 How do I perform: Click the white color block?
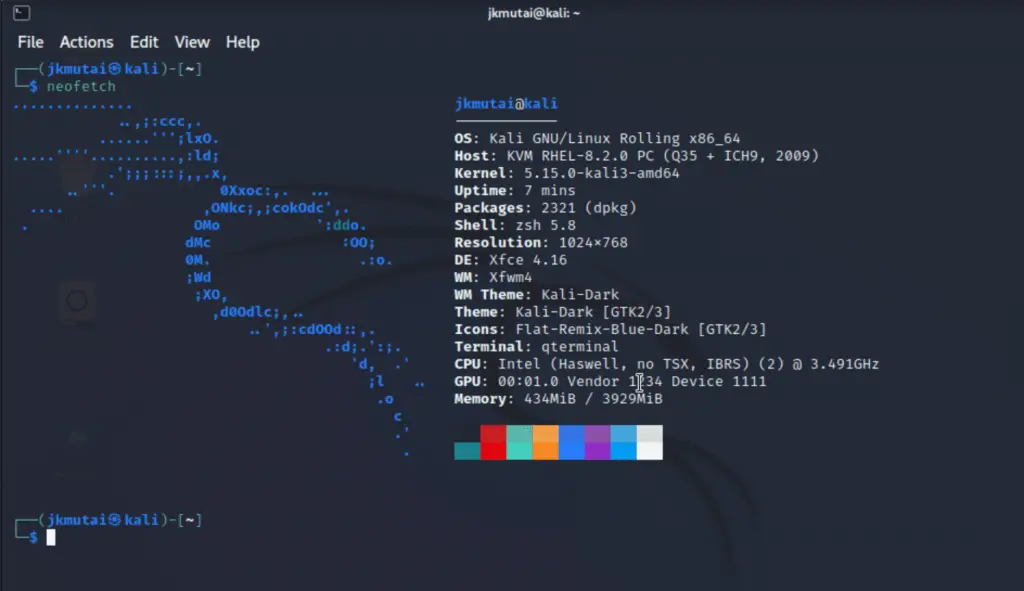coord(650,442)
